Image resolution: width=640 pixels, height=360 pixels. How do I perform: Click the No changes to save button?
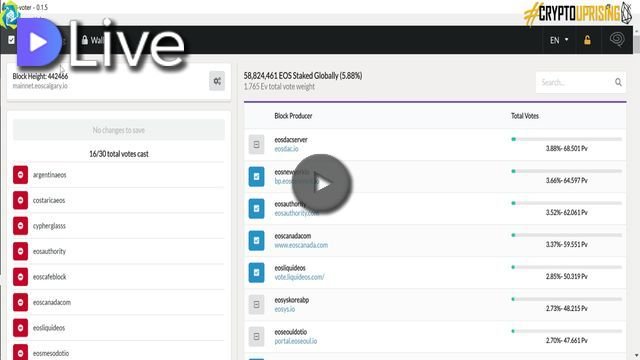point(119,130)
